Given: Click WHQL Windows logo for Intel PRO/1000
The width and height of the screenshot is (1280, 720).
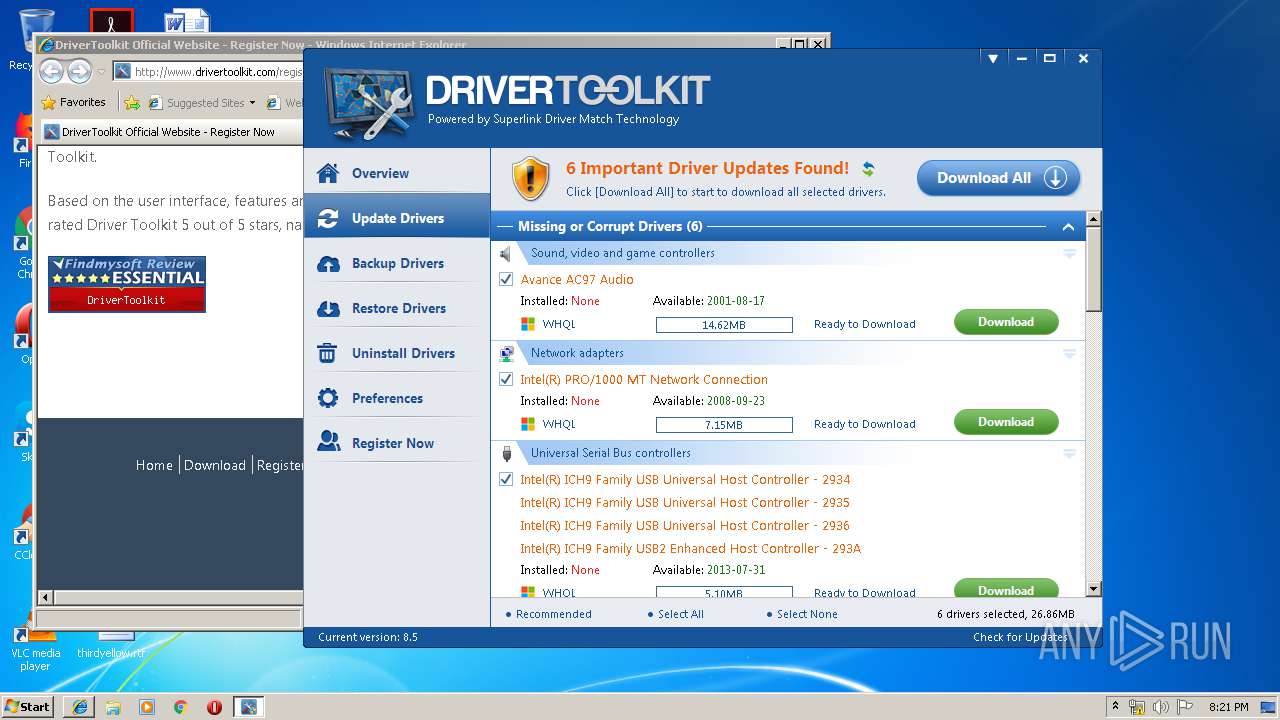Looking at the screenshot, I should click(528, 424).
